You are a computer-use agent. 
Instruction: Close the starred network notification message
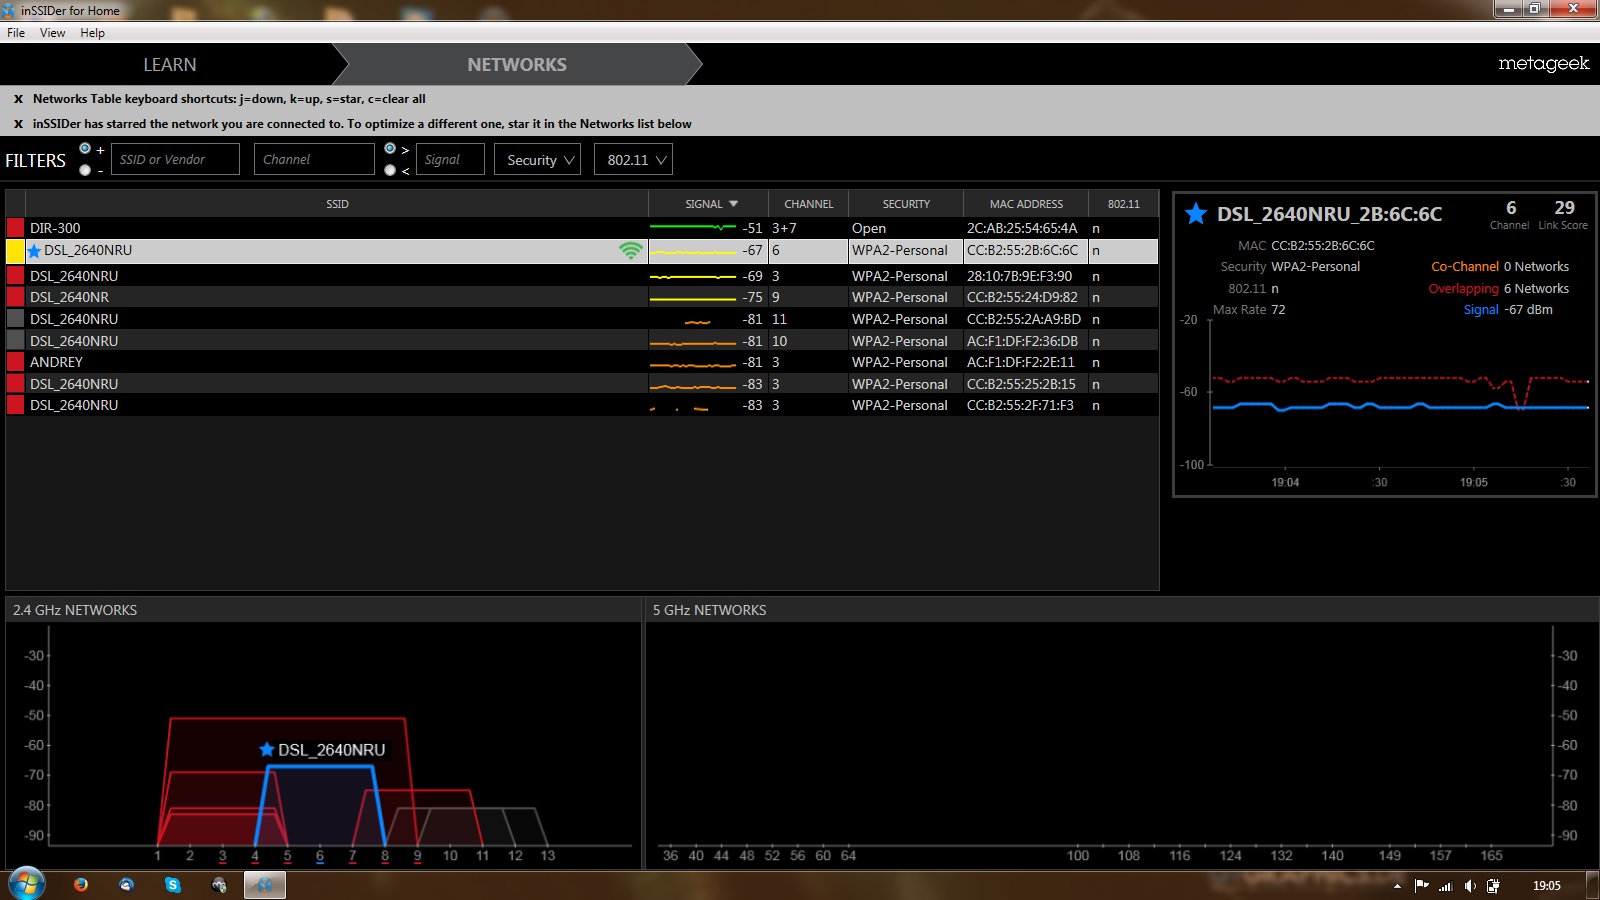(18, 124)
